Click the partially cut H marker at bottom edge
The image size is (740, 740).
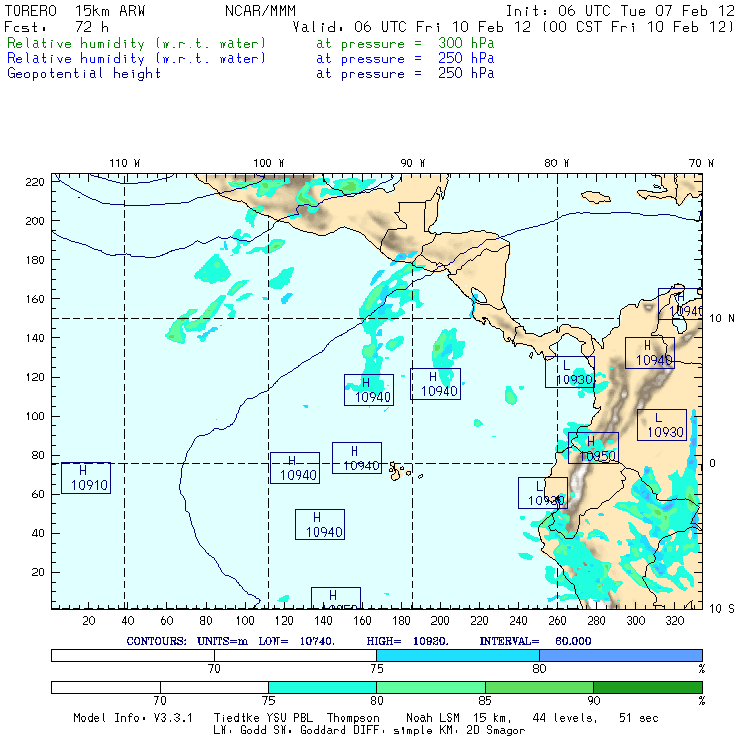(x=335, y=597)
